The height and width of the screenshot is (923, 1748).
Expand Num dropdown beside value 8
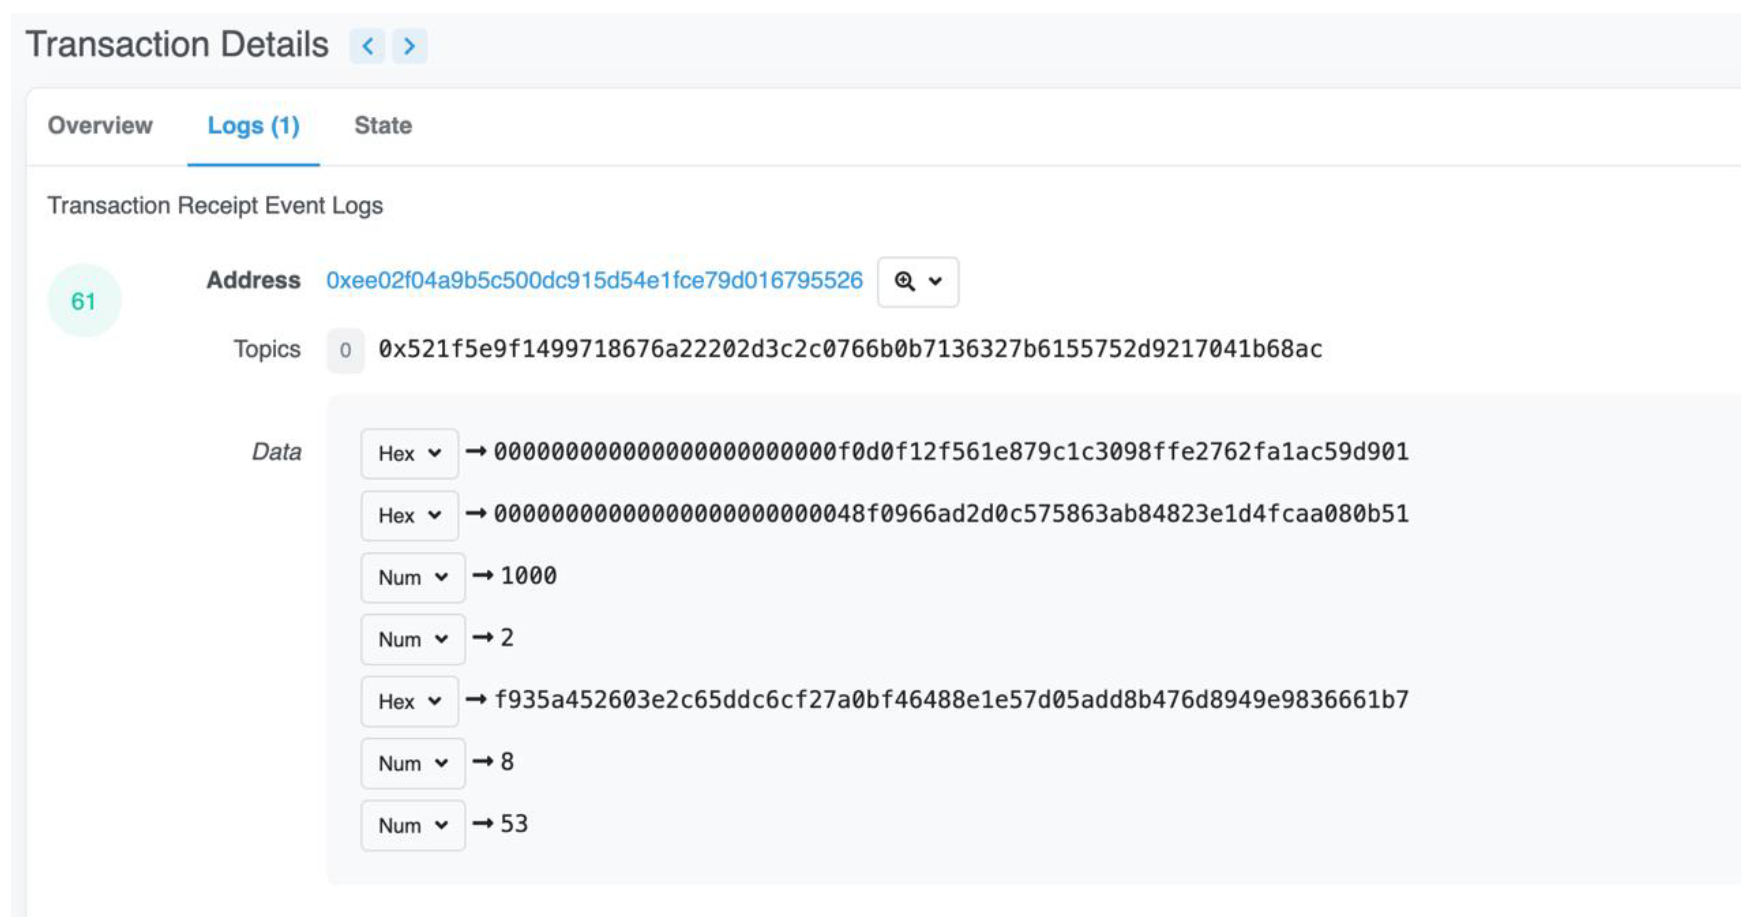click(x=412, y=764)
